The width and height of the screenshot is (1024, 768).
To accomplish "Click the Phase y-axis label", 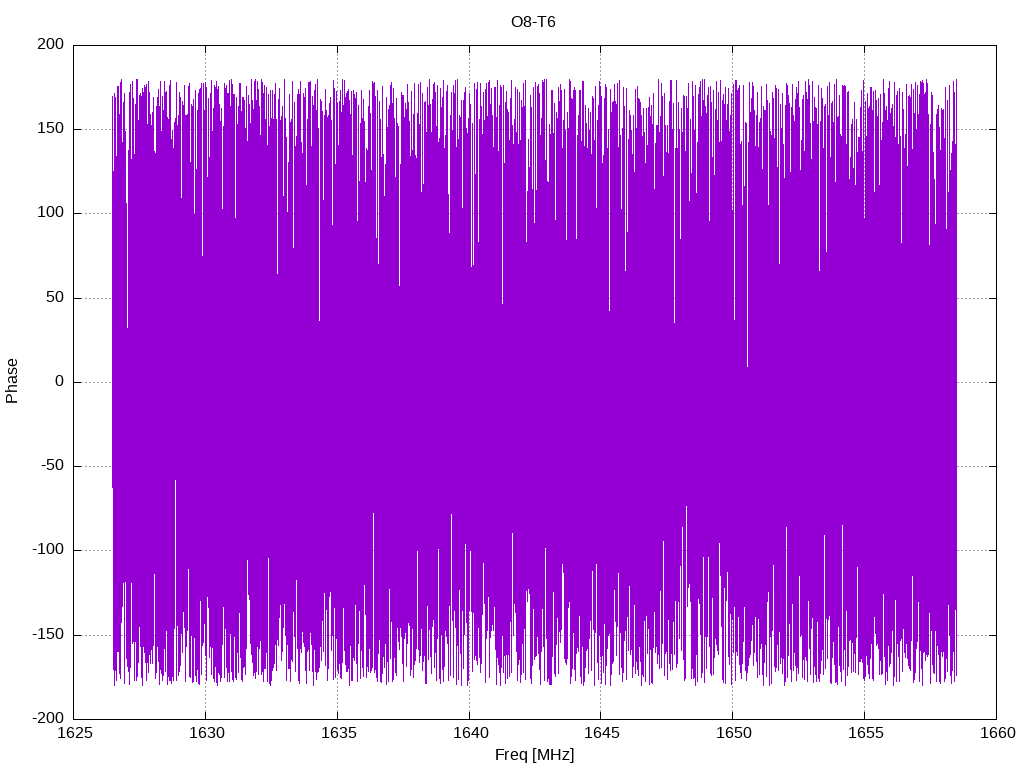I will [x=12, y=381].
